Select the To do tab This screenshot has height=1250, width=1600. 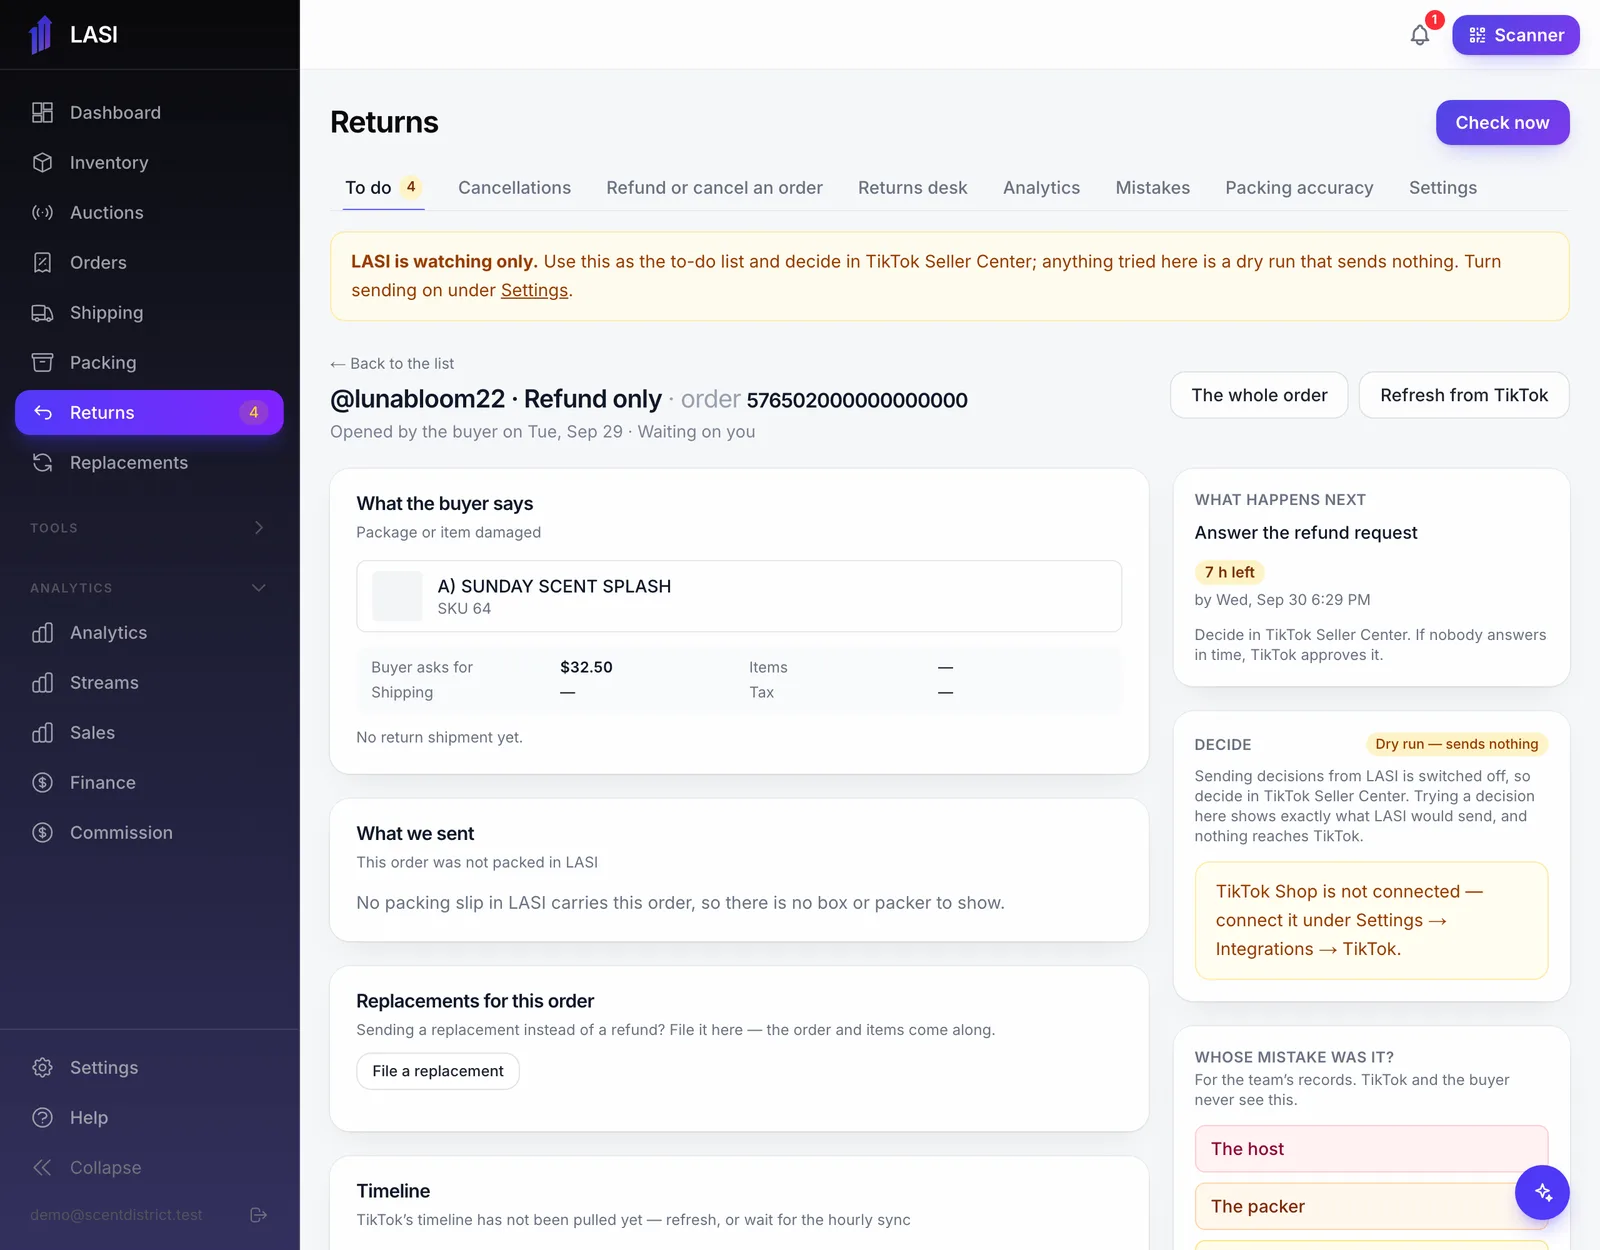(383, 188)
